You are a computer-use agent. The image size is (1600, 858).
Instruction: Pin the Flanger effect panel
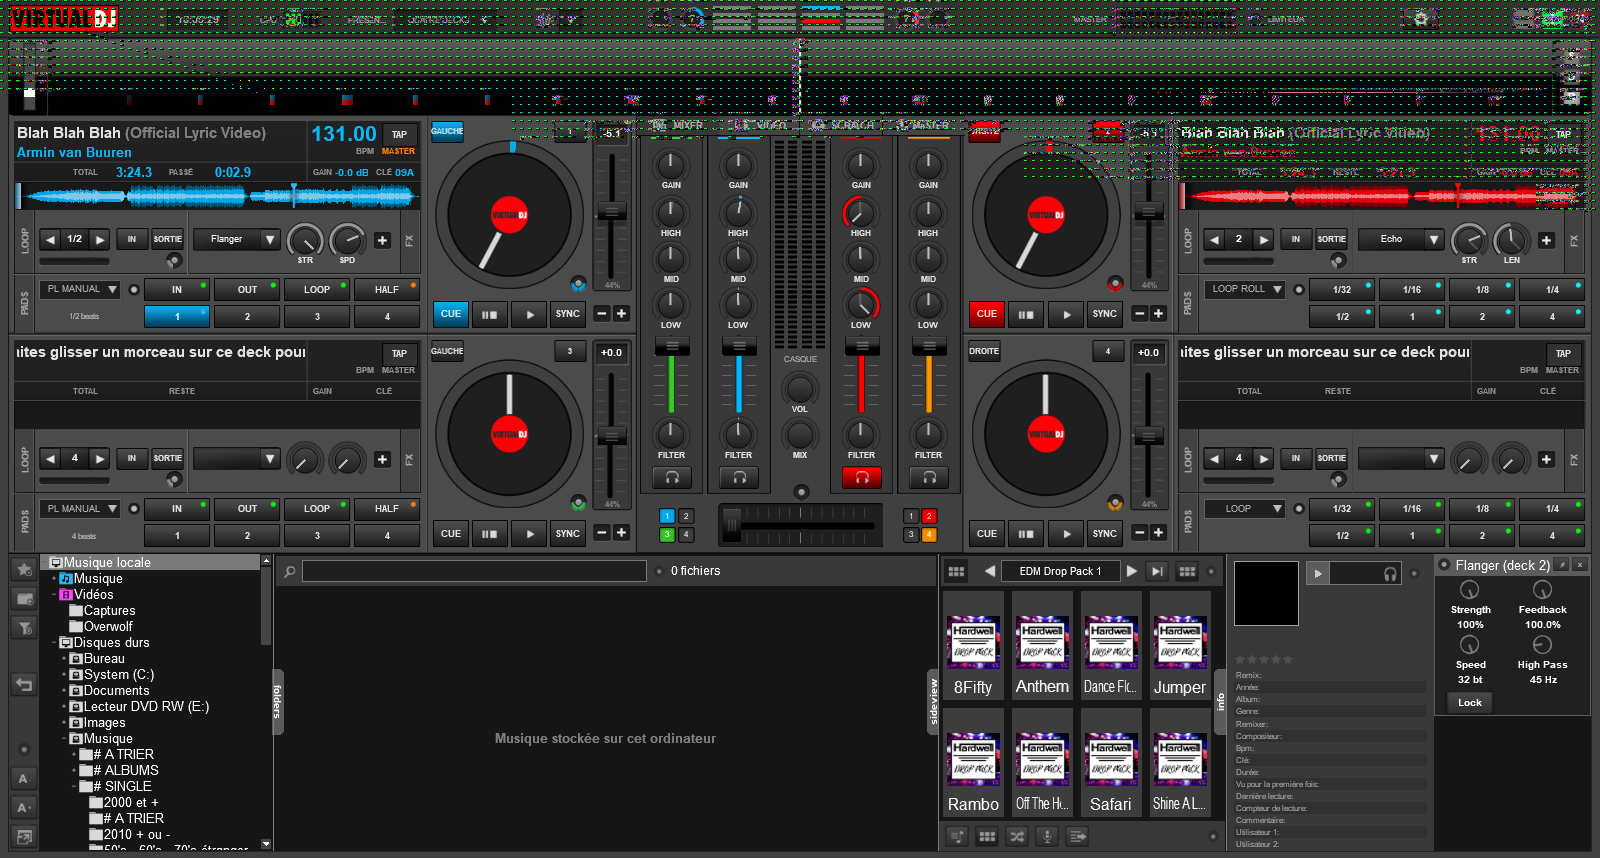tap(1562, 565)
